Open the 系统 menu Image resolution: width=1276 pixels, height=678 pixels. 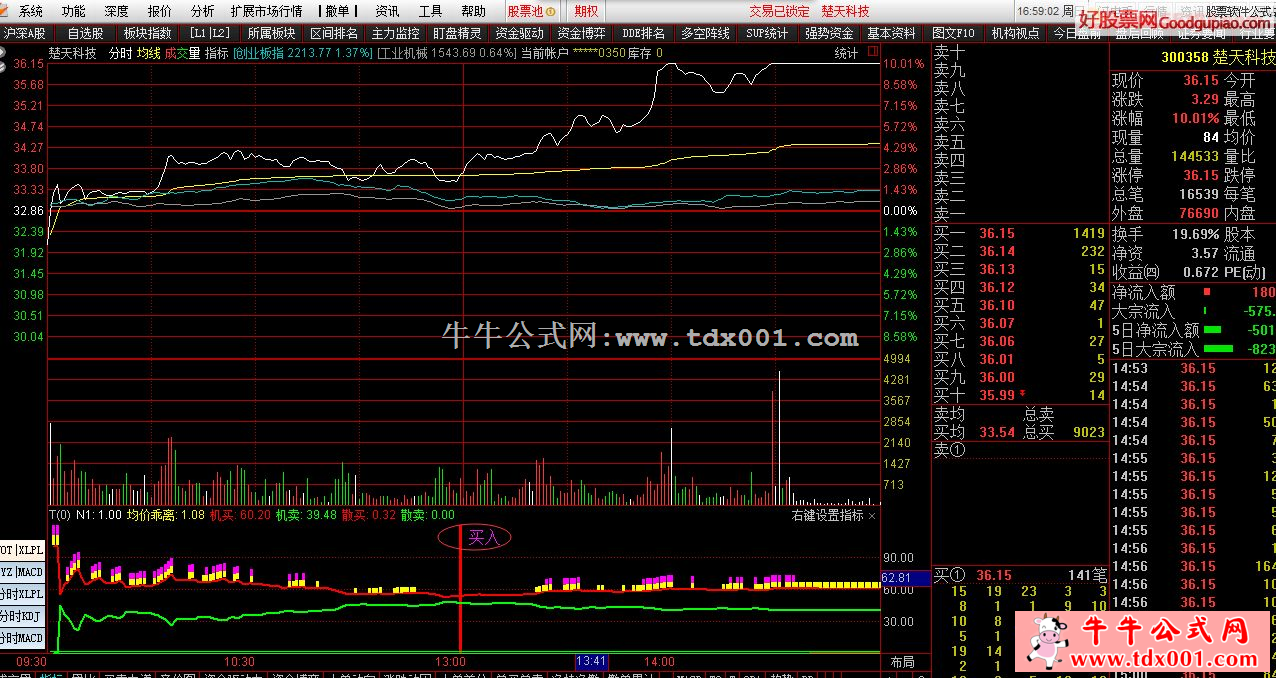[31, 11]
